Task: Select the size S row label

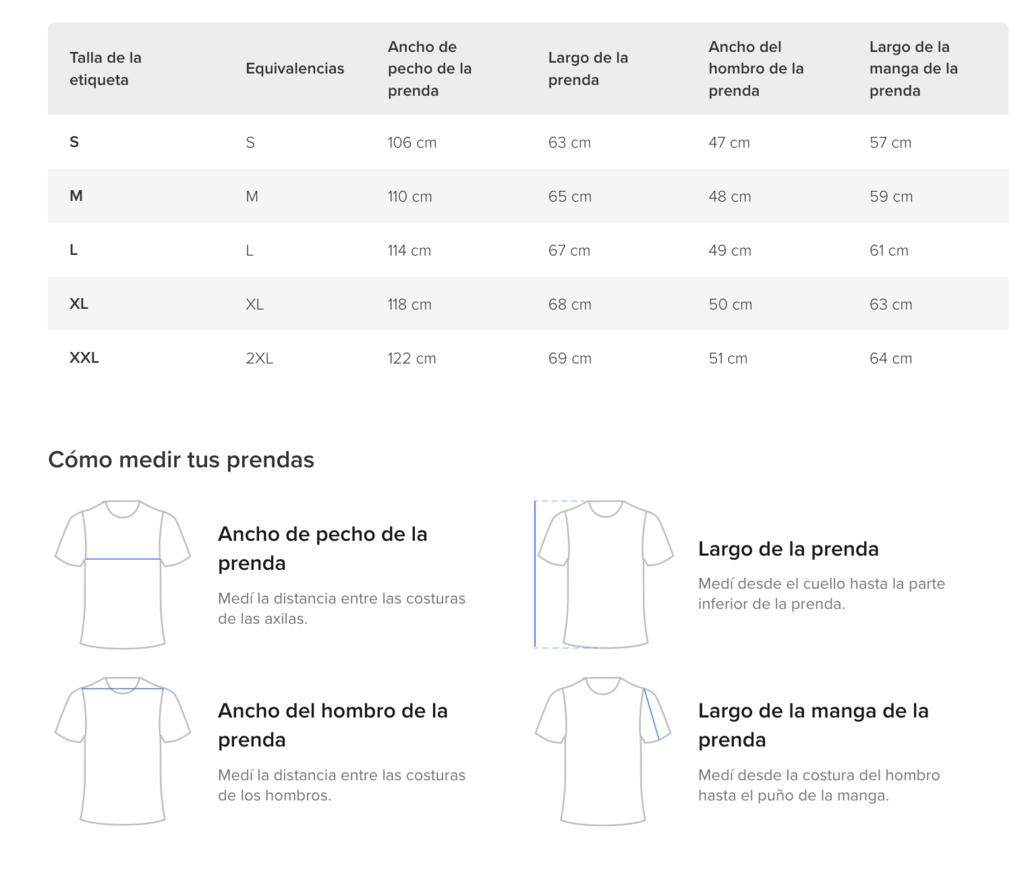Action: point(74,142)
